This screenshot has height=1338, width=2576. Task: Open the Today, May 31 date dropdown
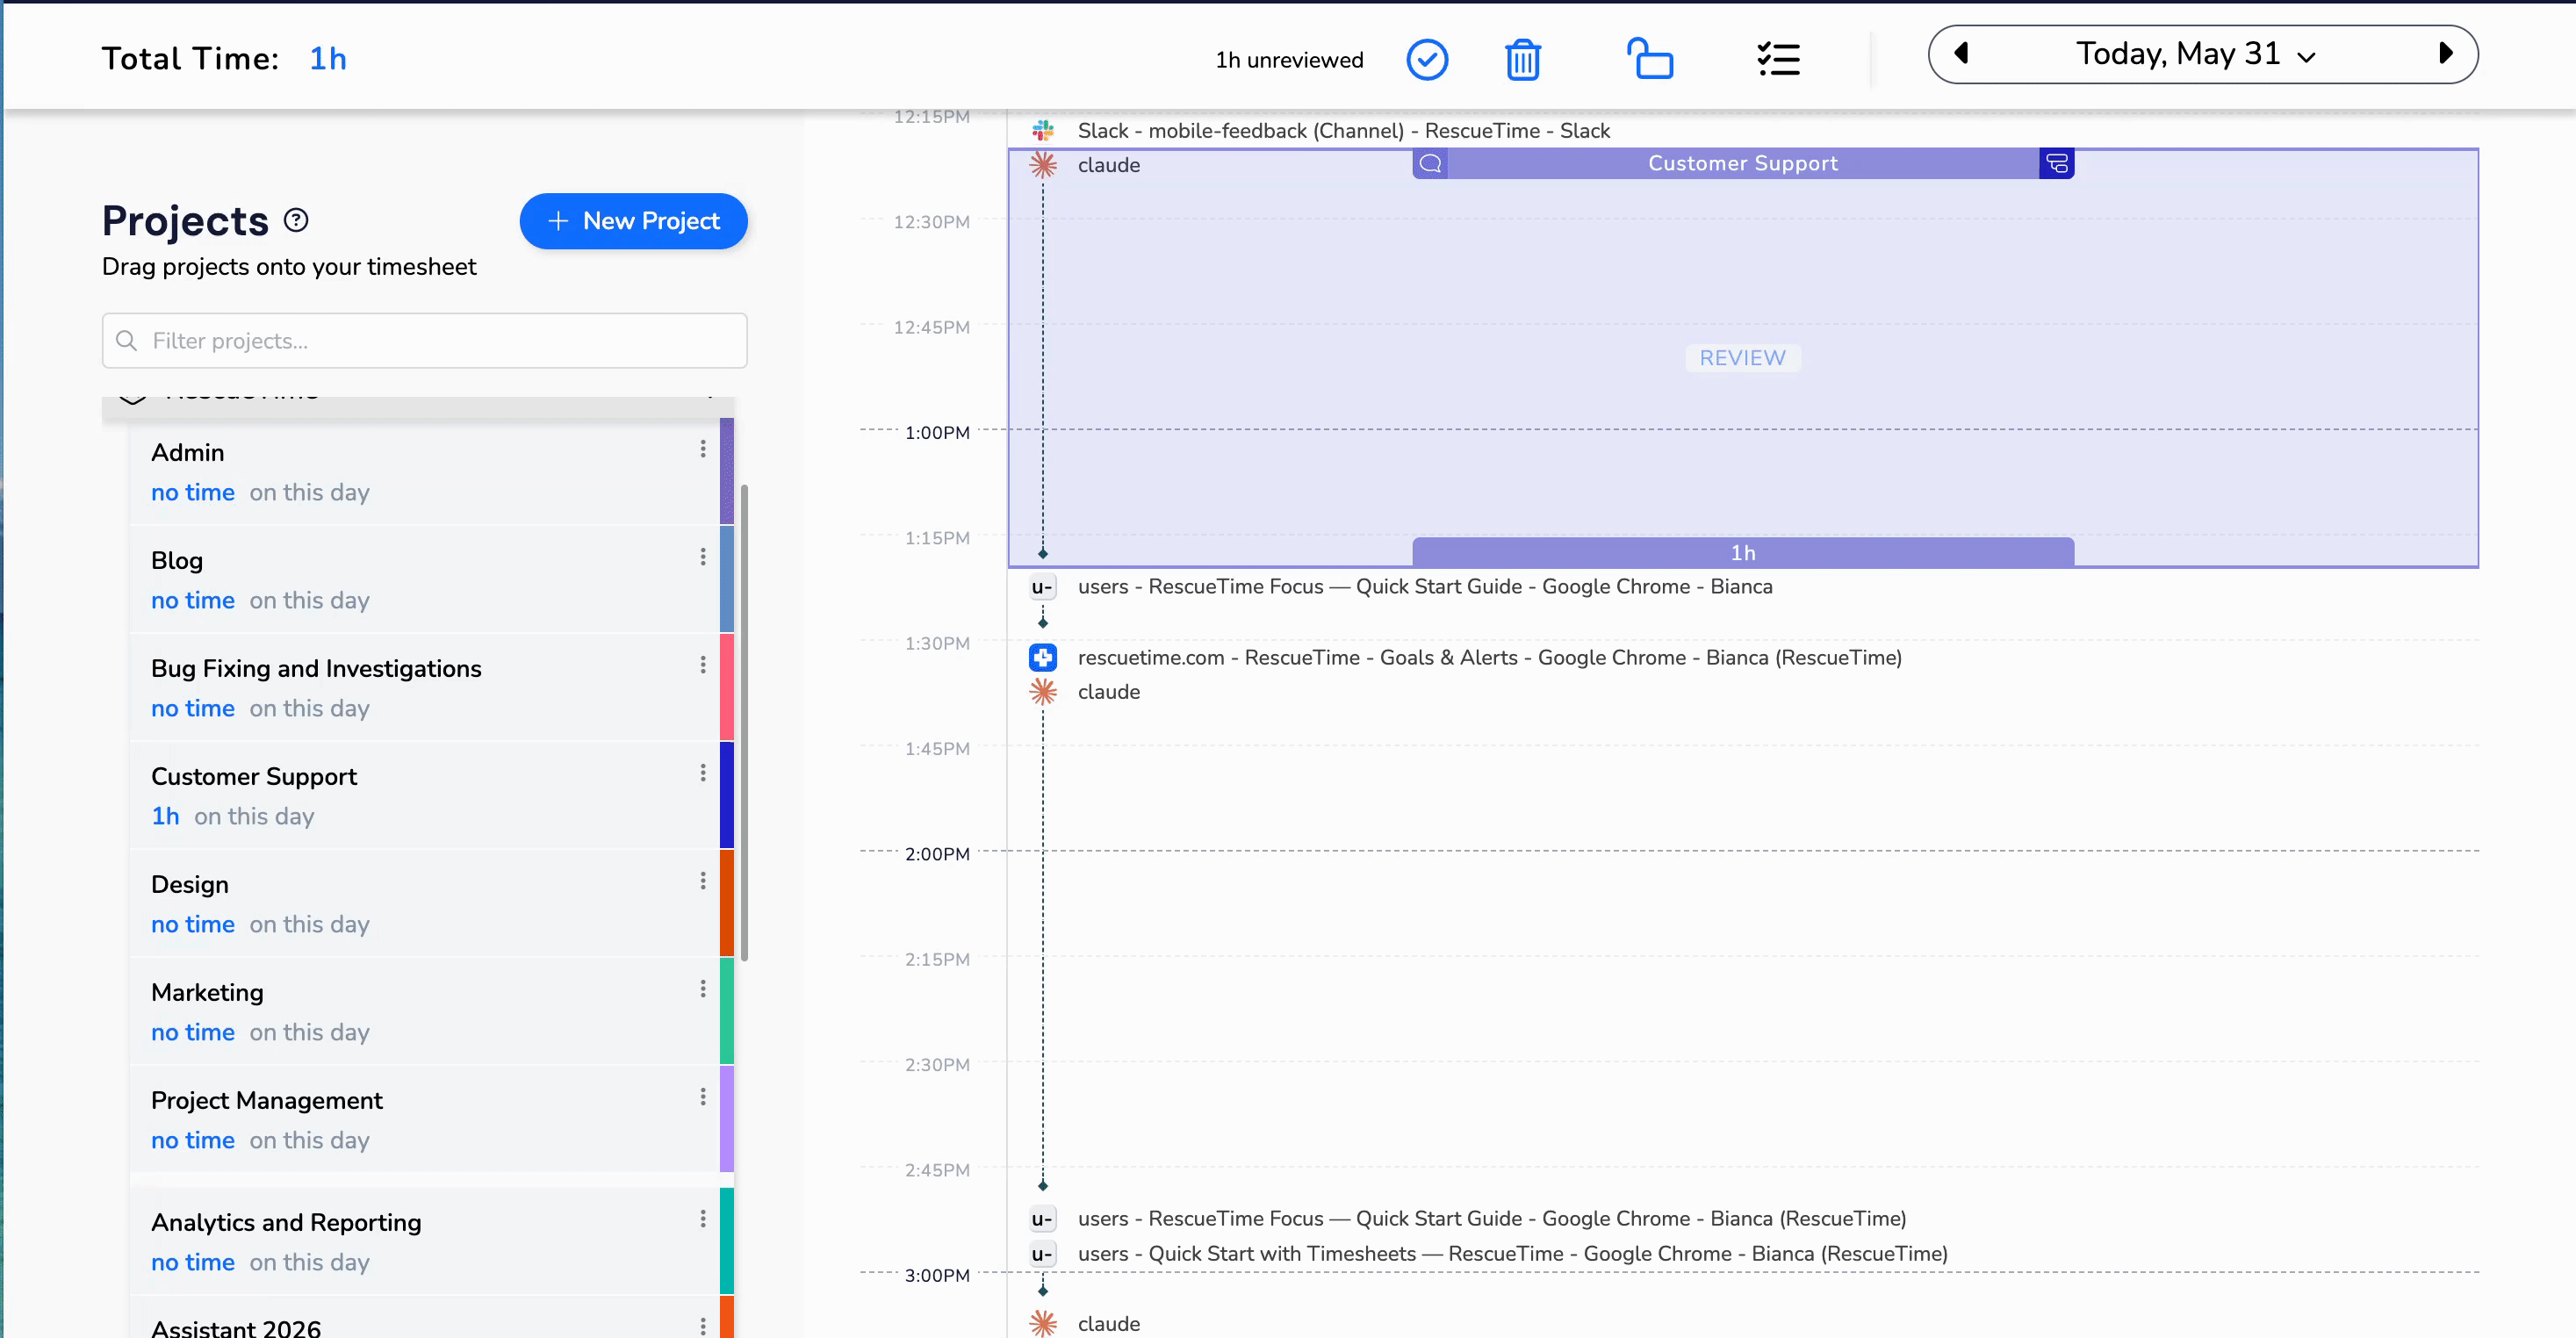(2196, 54)
